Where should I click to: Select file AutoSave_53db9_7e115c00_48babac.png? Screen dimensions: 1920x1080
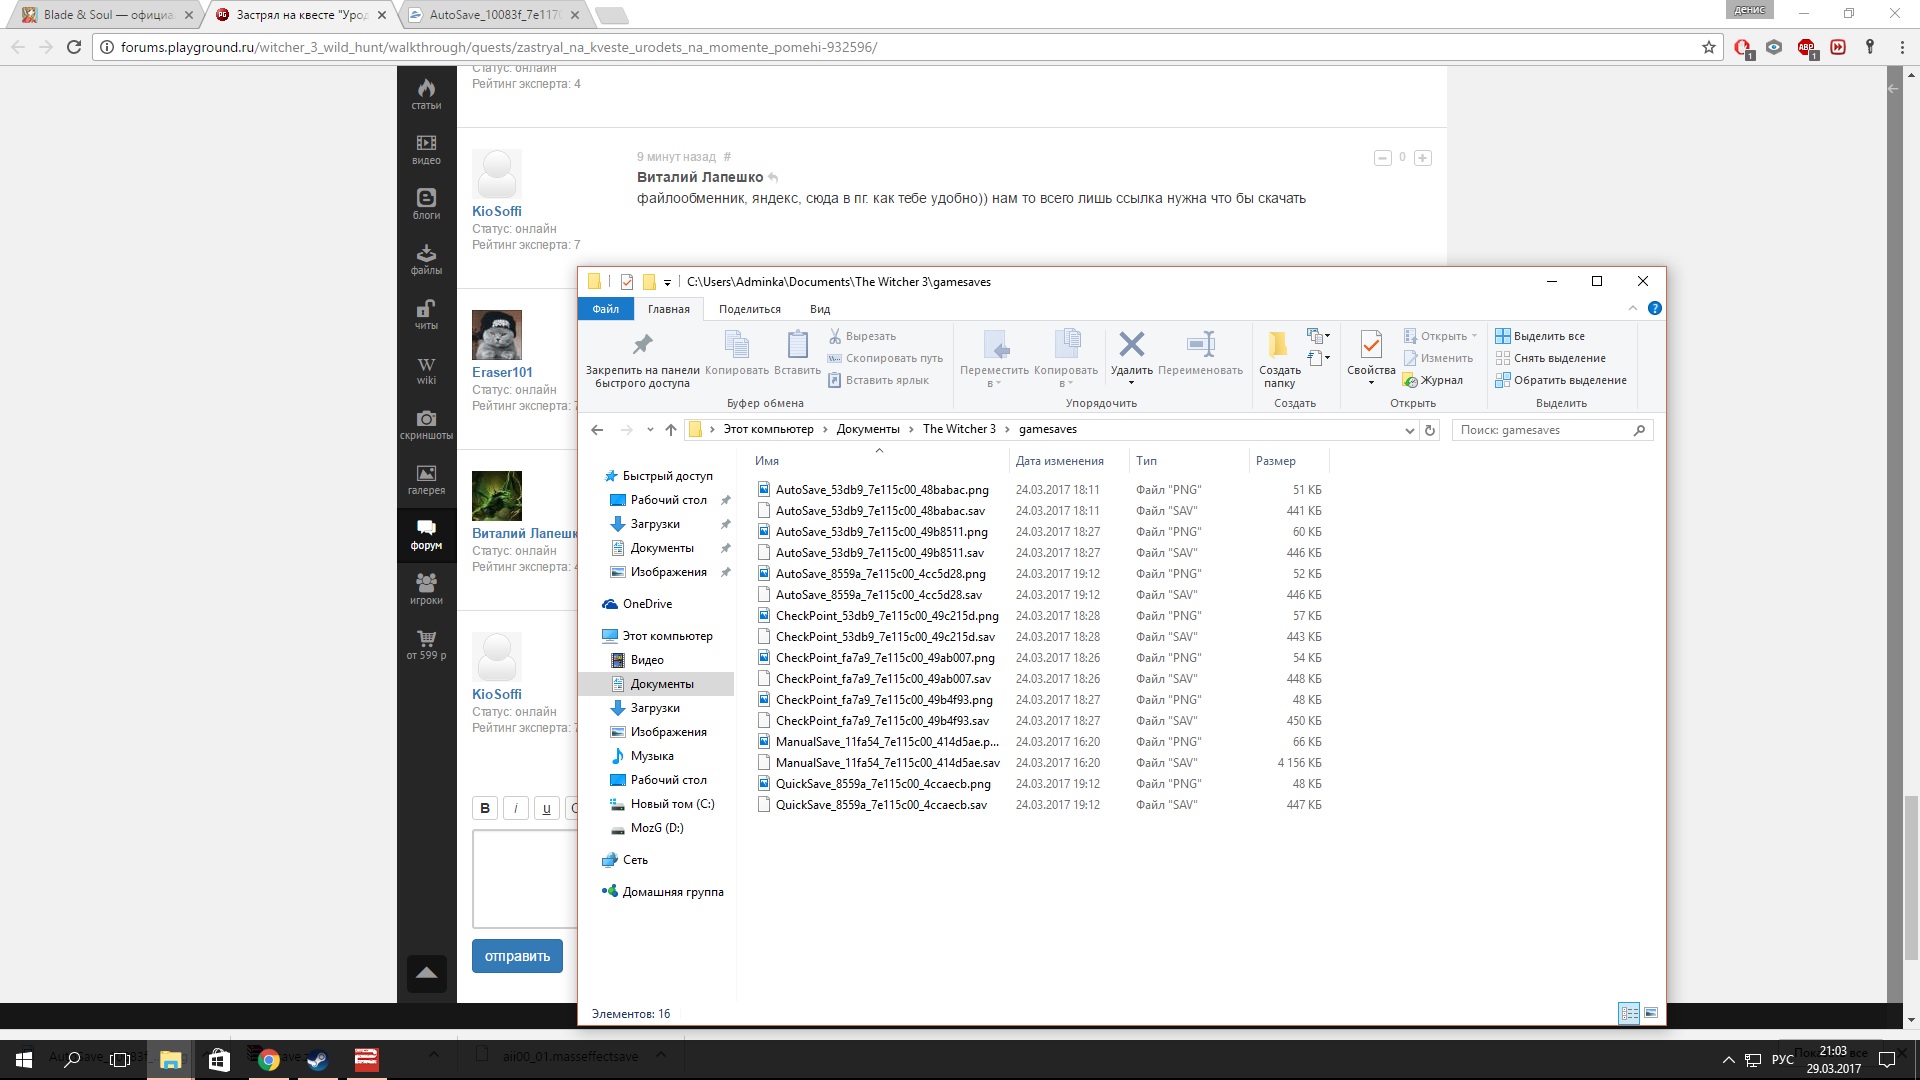click(x=881, y=490)
